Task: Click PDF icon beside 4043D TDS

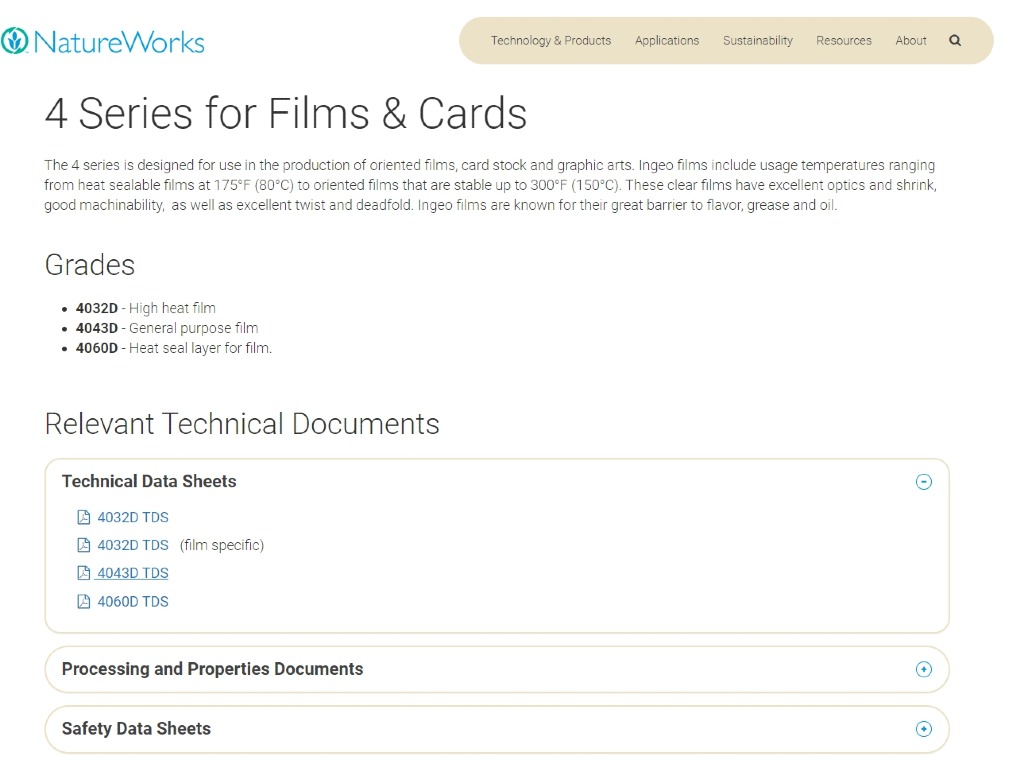Action: coord(84,573)
